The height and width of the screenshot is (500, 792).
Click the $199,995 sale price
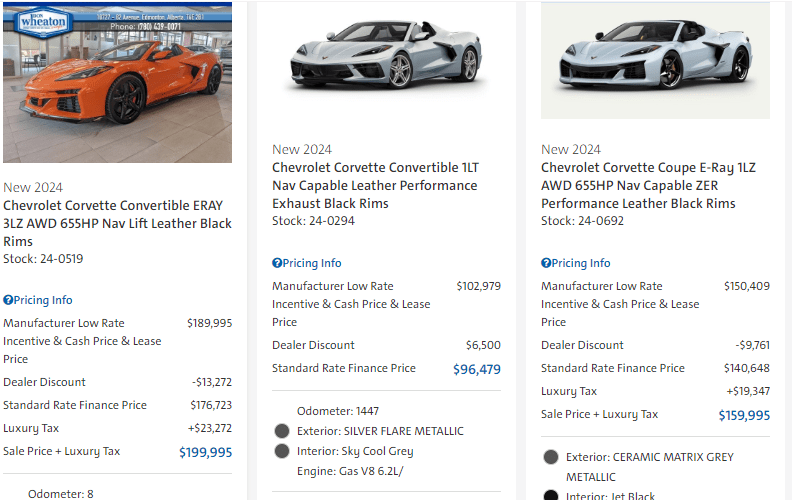(205, 452)
